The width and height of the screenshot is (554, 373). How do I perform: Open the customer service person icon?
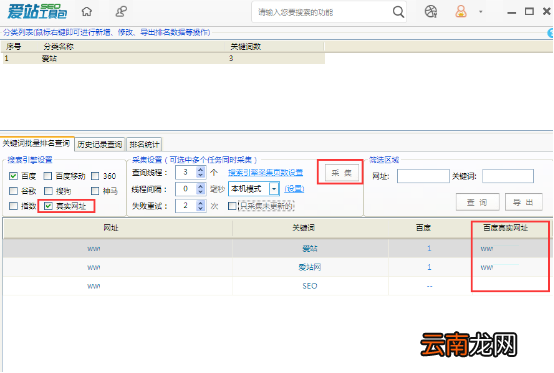point(121,12)
